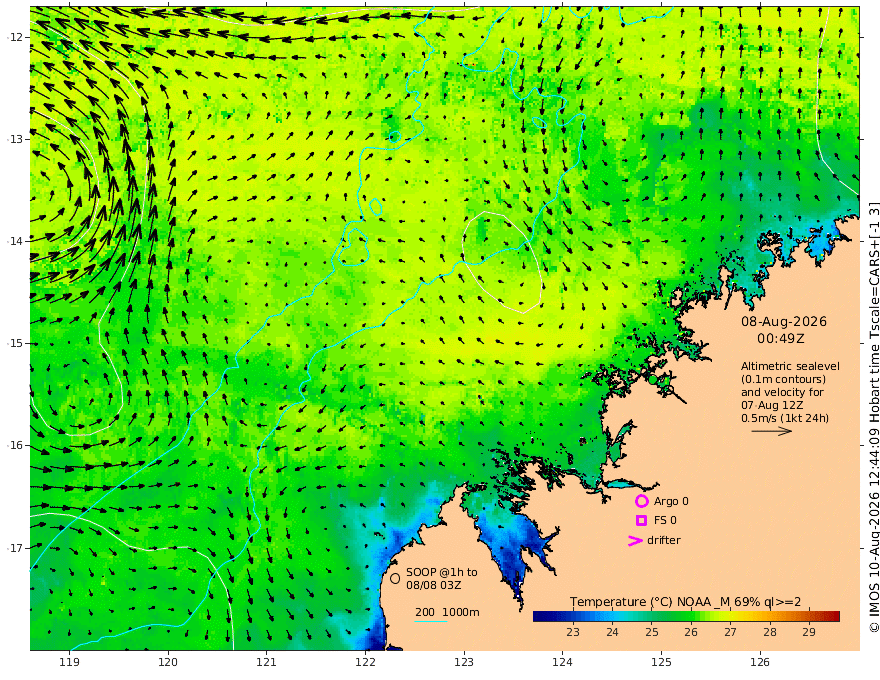Click the longitude 122 axis label
Screen dimensions: 880x680
(365, 663)
